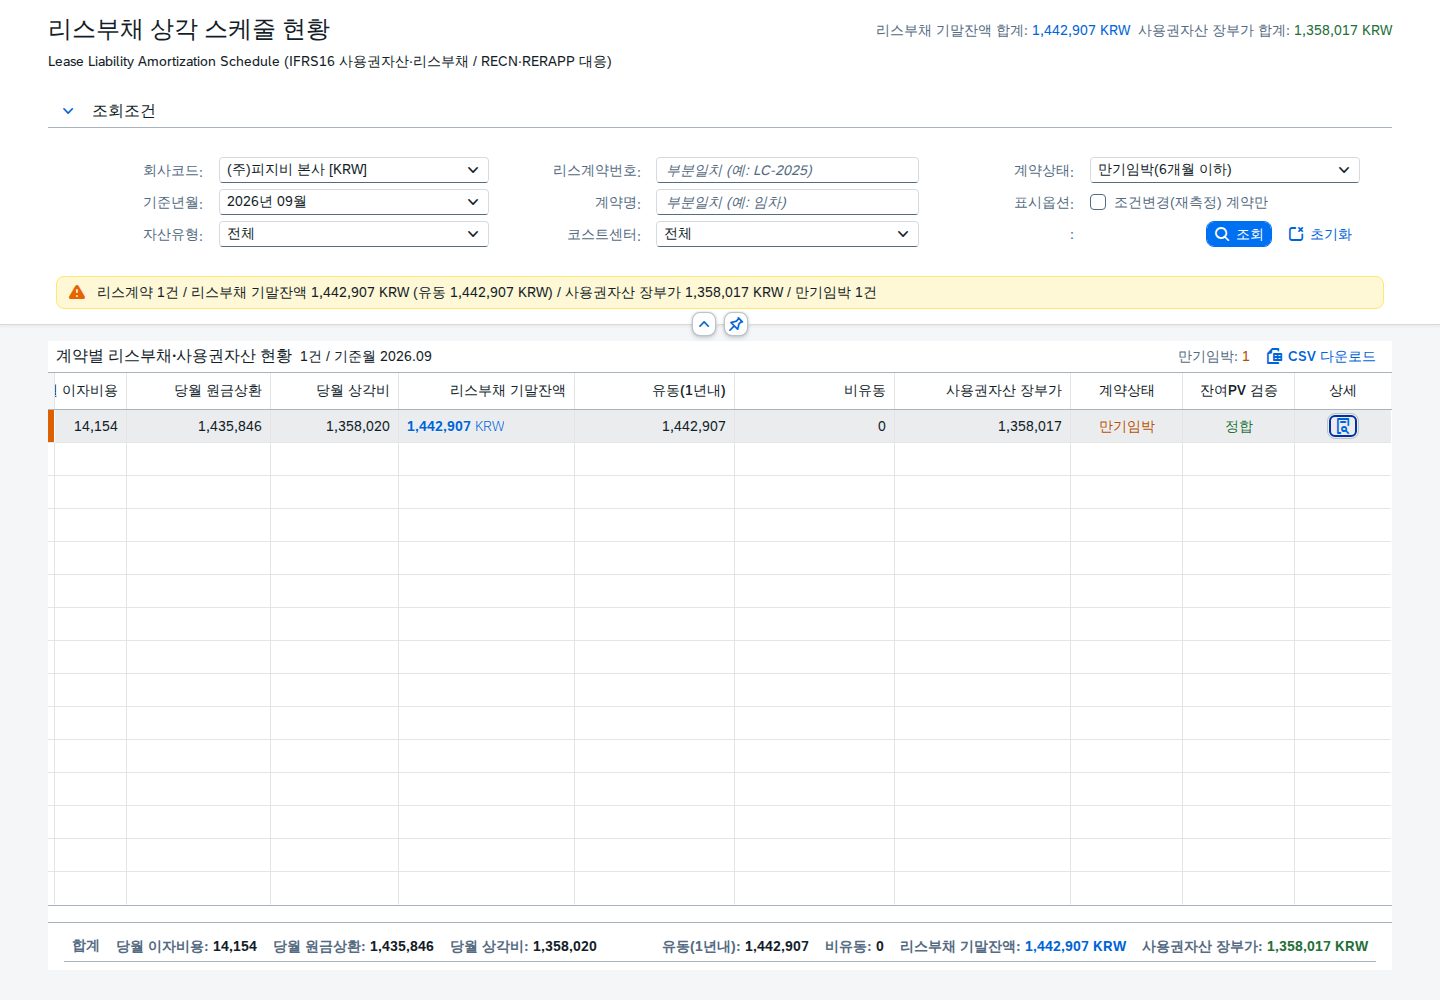Open the detail icon for the 만기임박 row

click(1342, 426)
